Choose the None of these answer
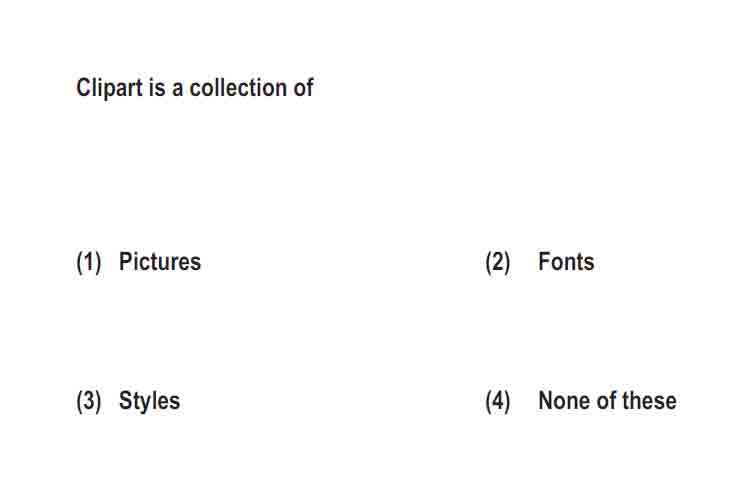The height and width of the screenshot is (500, 750). tap(607, 401)
